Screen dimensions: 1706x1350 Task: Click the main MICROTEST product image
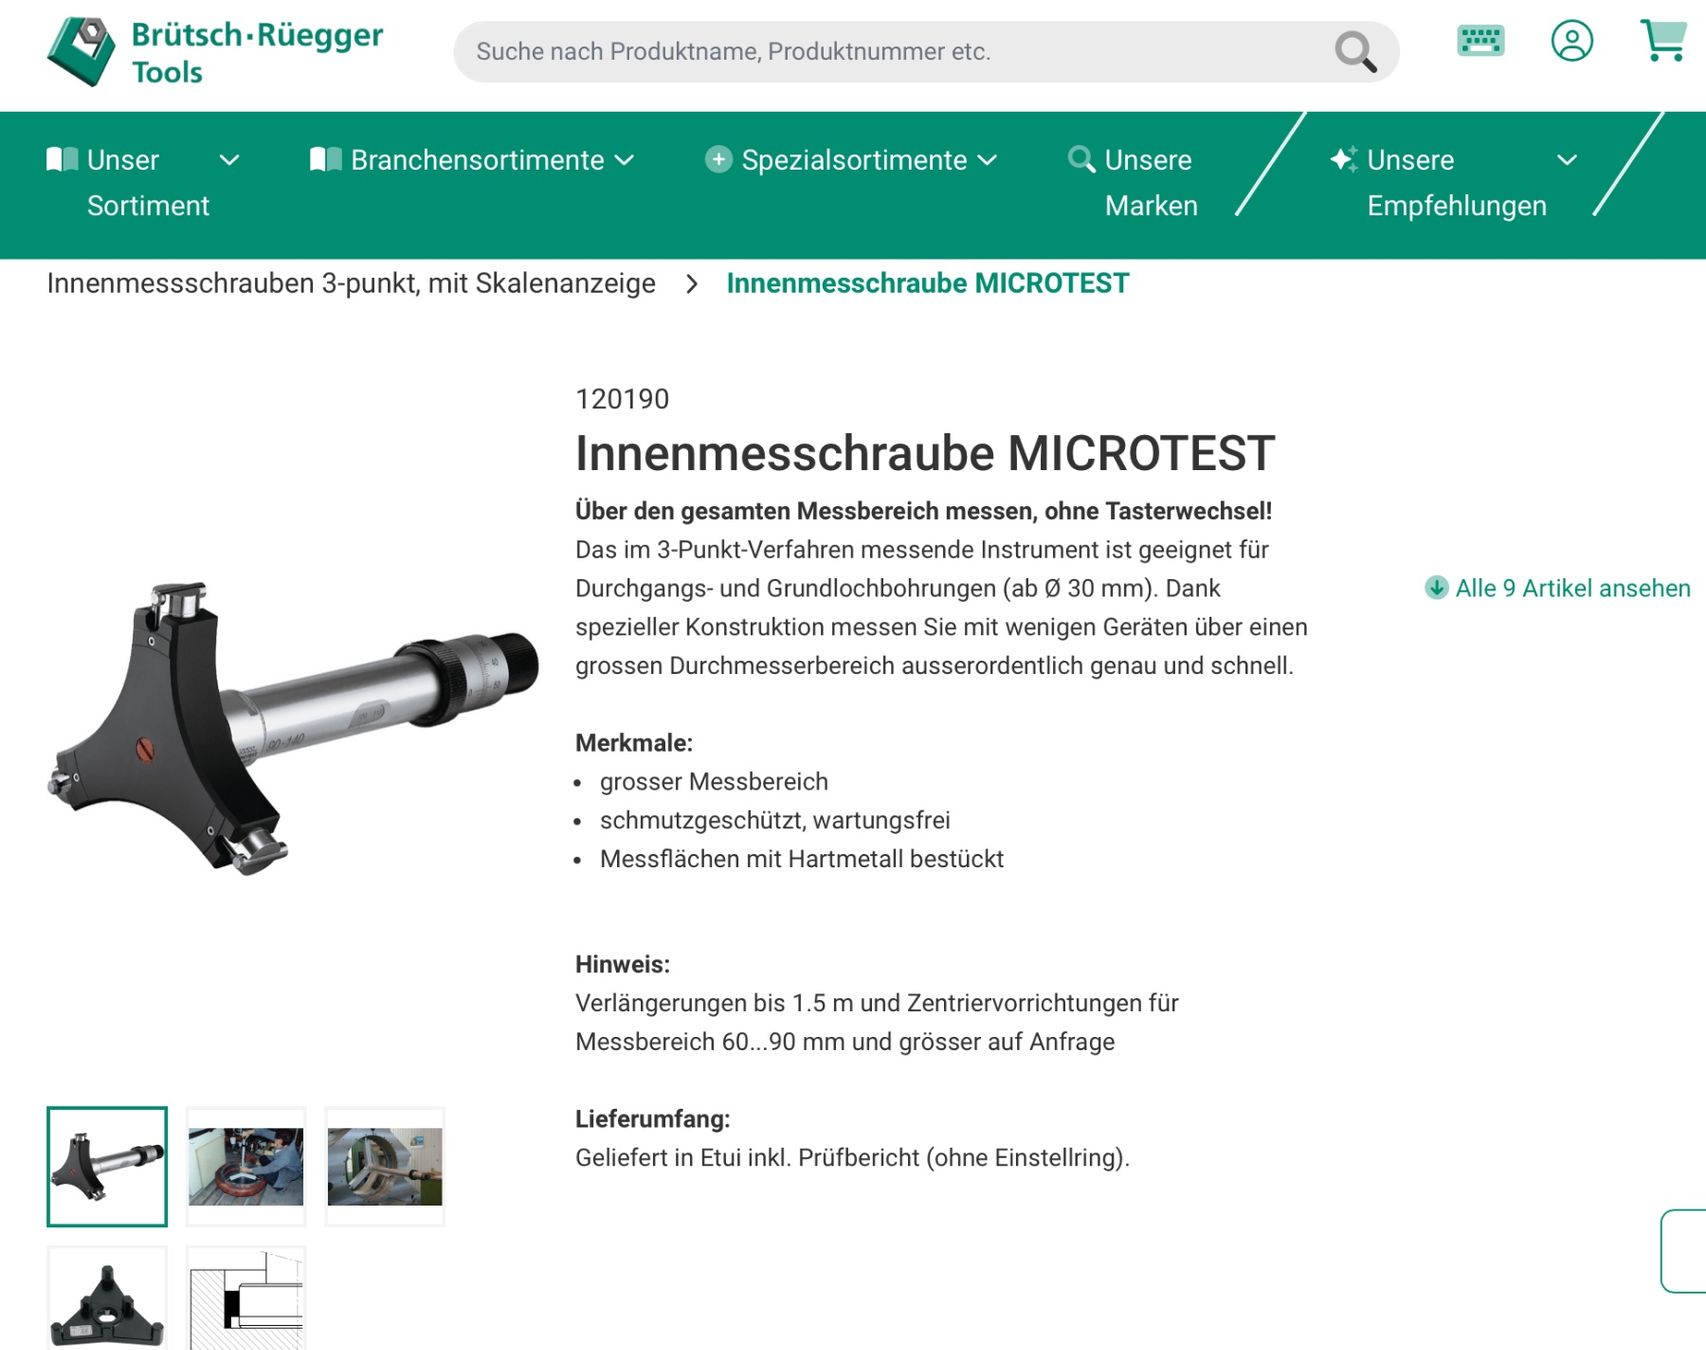pyautogui.click(x=292, y=728)
